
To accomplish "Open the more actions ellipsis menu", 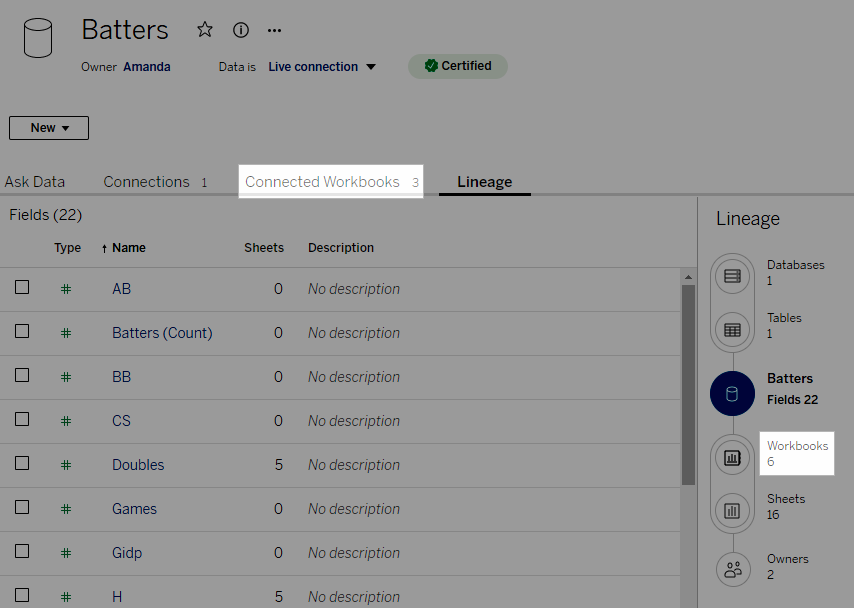I will click(x=274, y=30).
